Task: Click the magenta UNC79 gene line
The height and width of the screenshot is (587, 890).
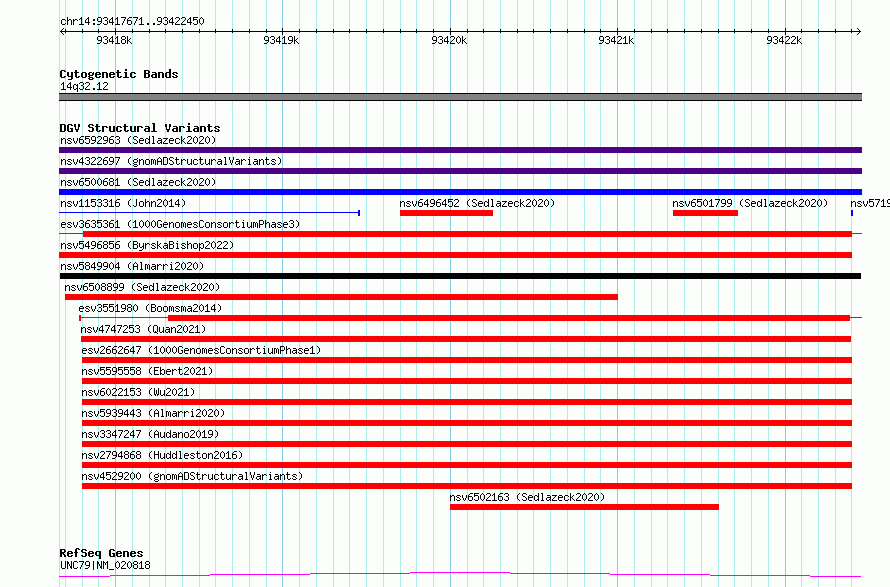Action: (460, 575)
